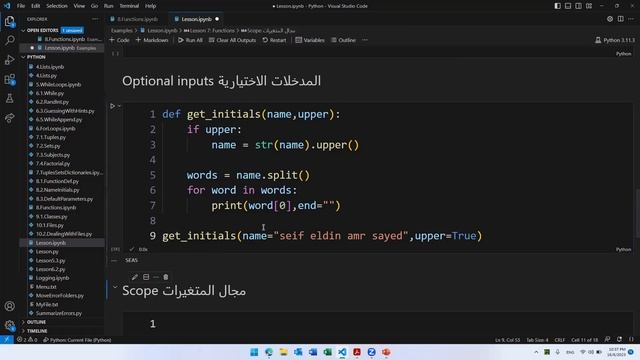Open the Variables panel
Viewport: 640px width, 360px height.
click(x=310, y=40)
